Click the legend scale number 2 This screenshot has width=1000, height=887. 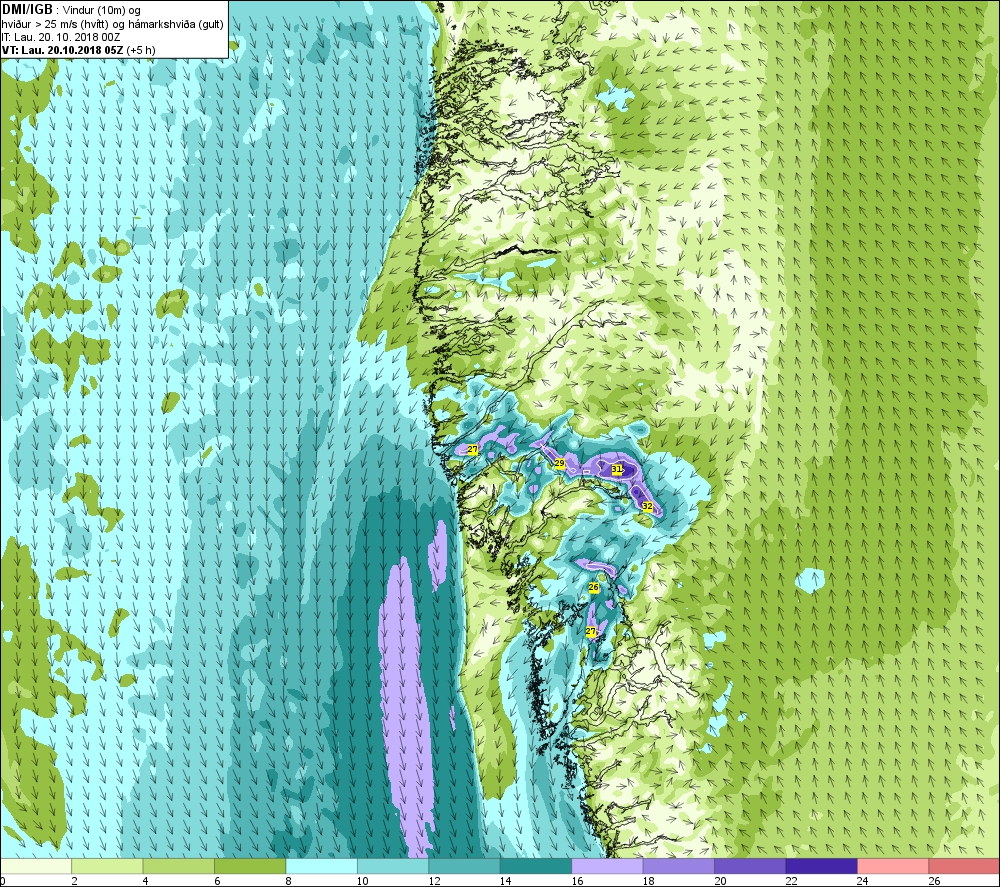click(x=75, y=881)
